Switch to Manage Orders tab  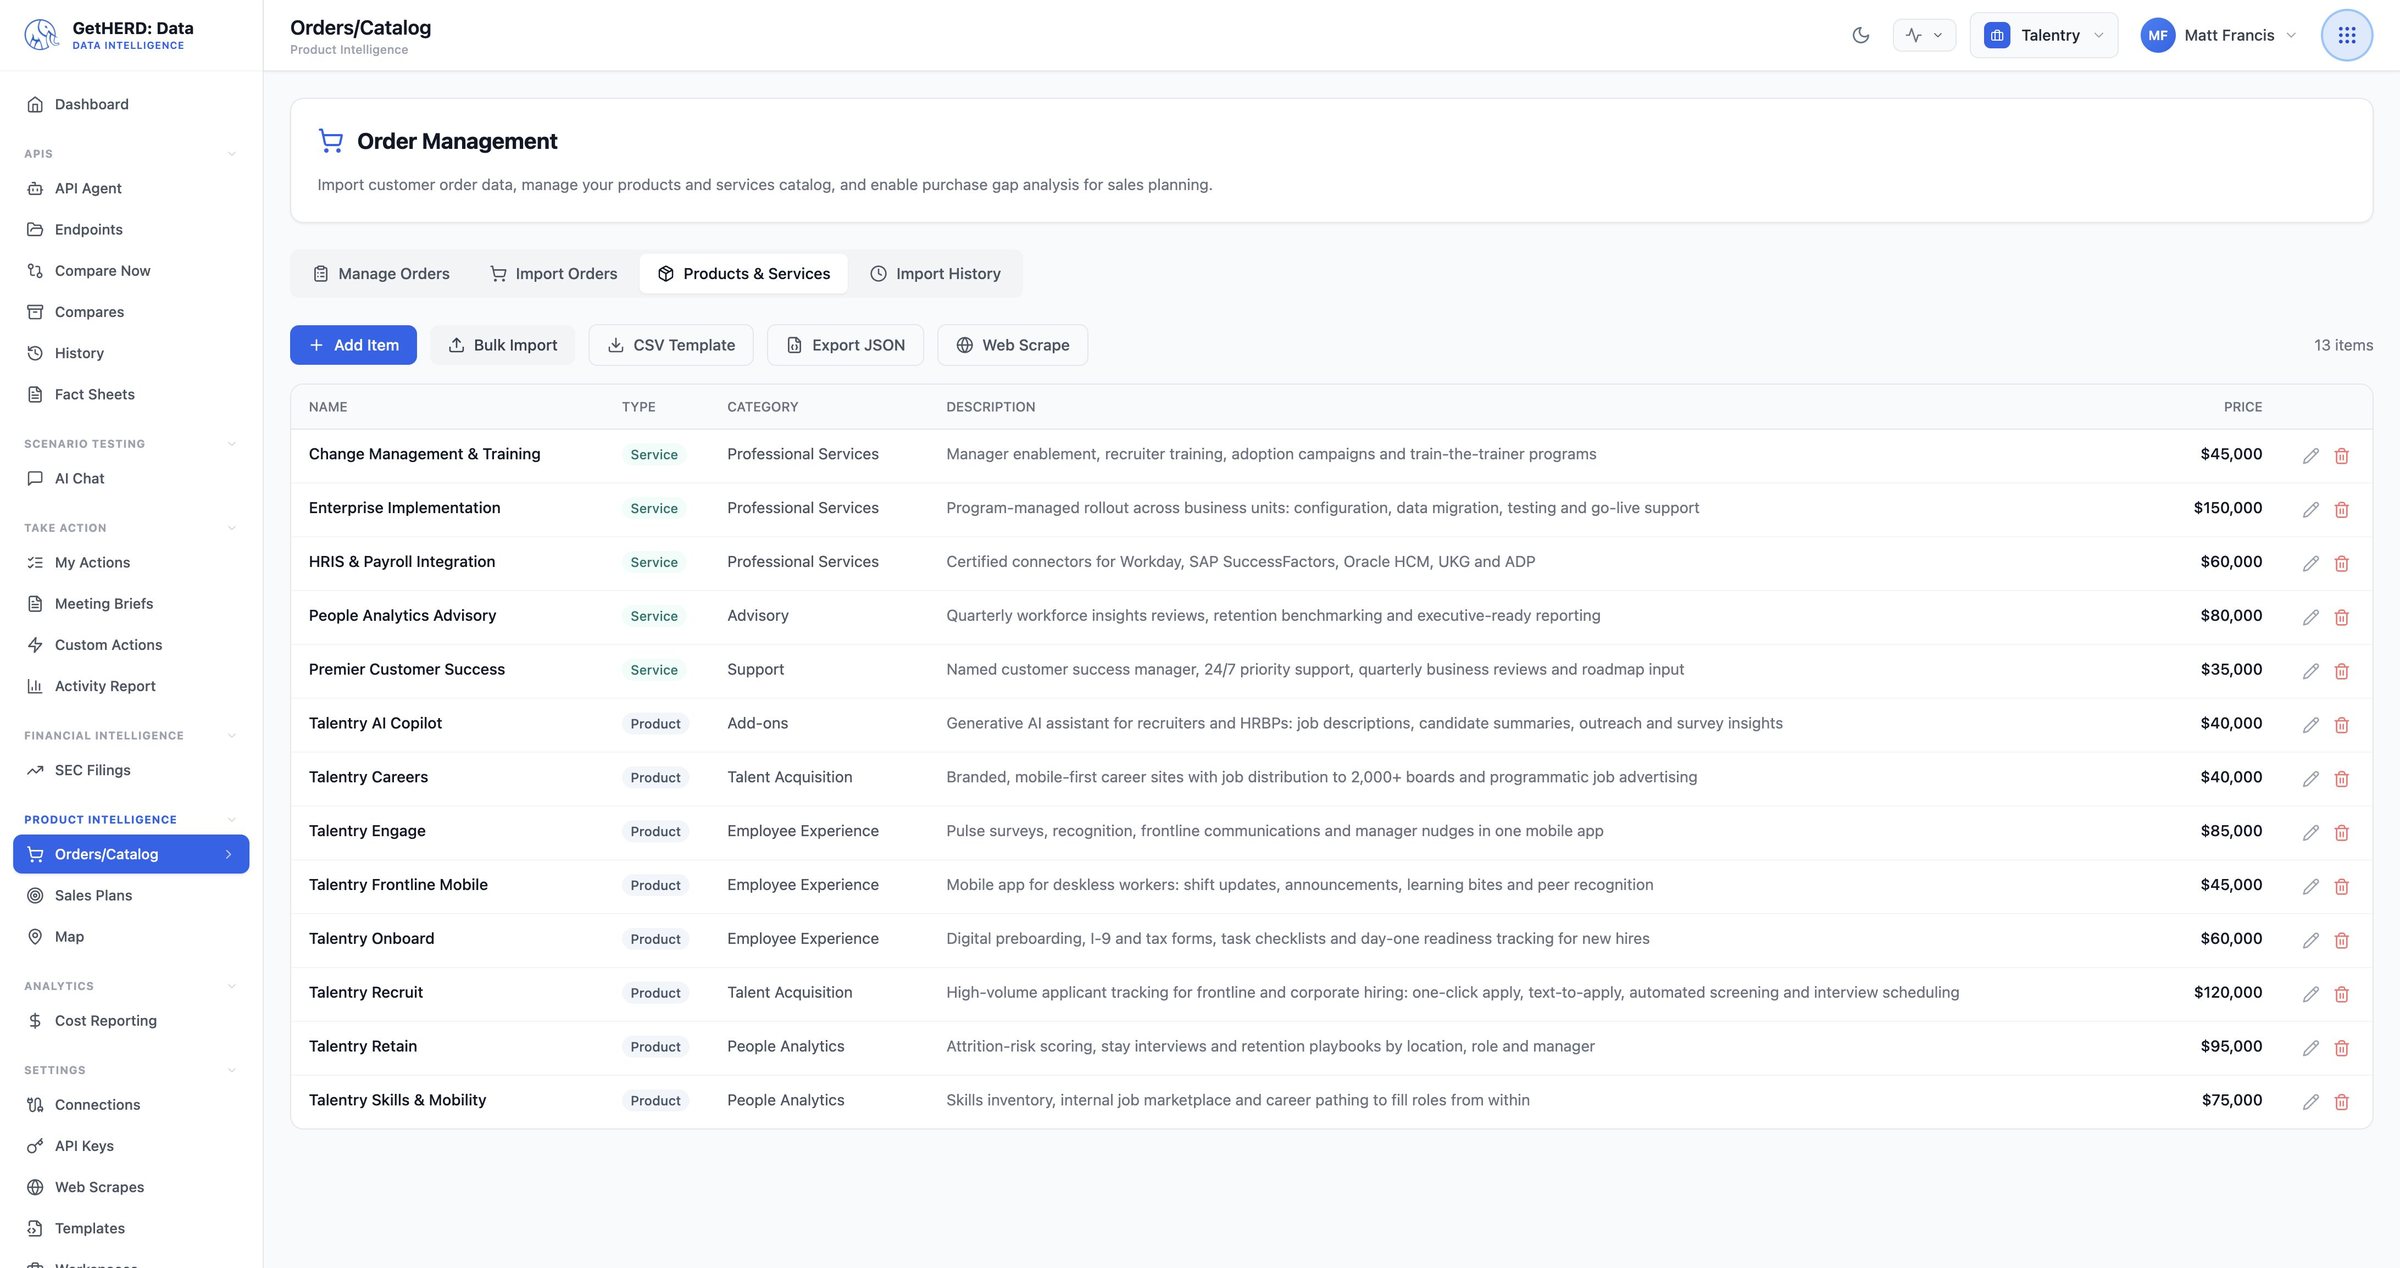[x=381, y=274]
